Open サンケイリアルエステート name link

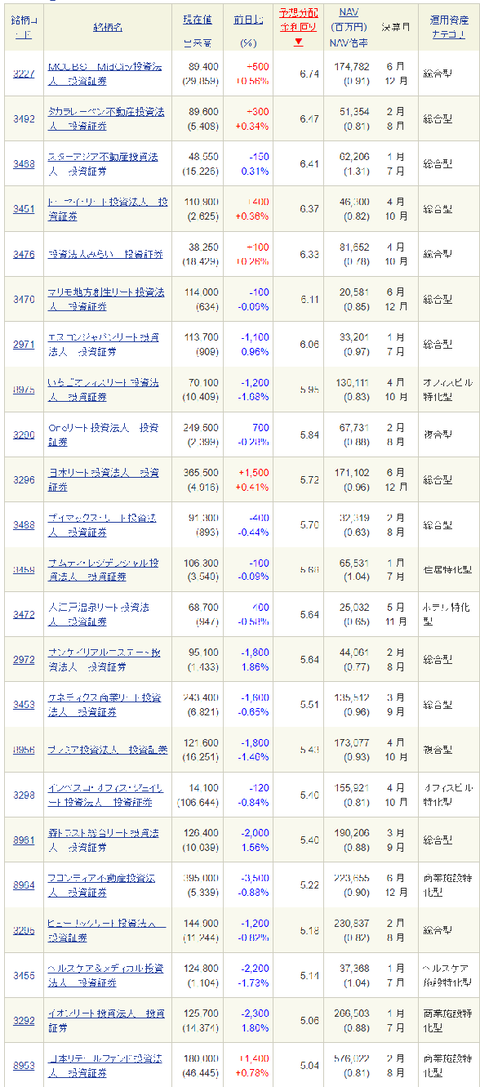104,660
